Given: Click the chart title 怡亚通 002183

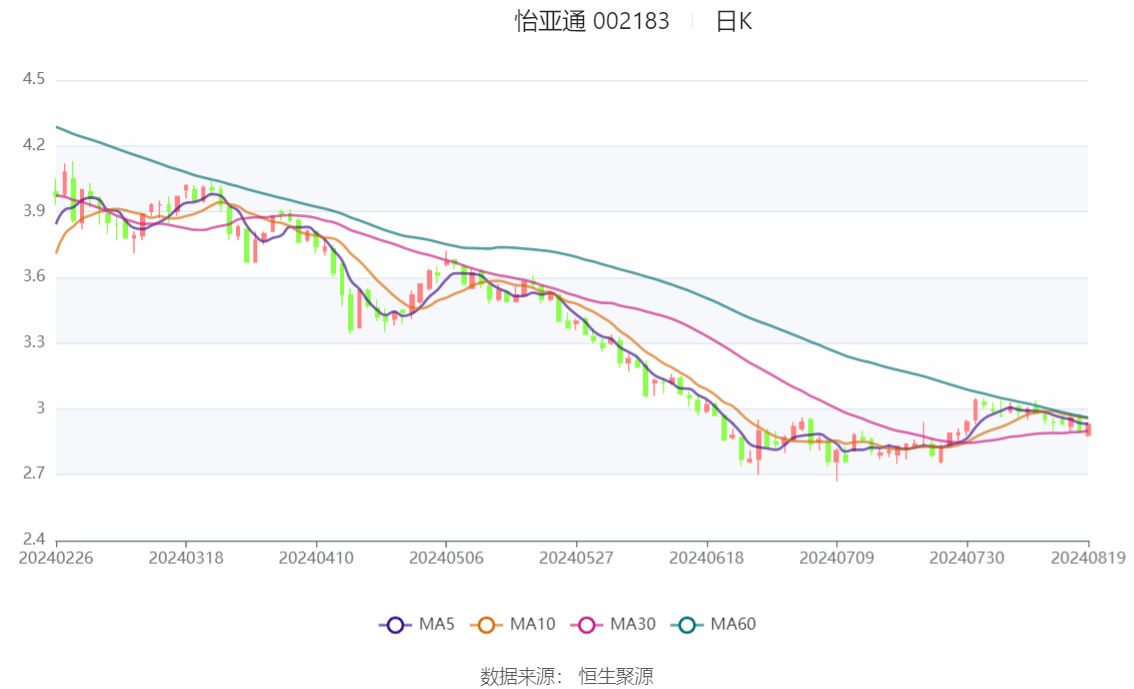Looking at the screenshot, I should click(592, 21).
